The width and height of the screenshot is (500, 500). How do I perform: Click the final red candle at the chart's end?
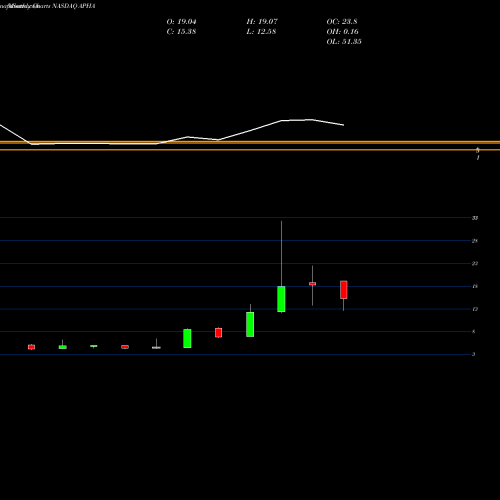coord(344,290)
